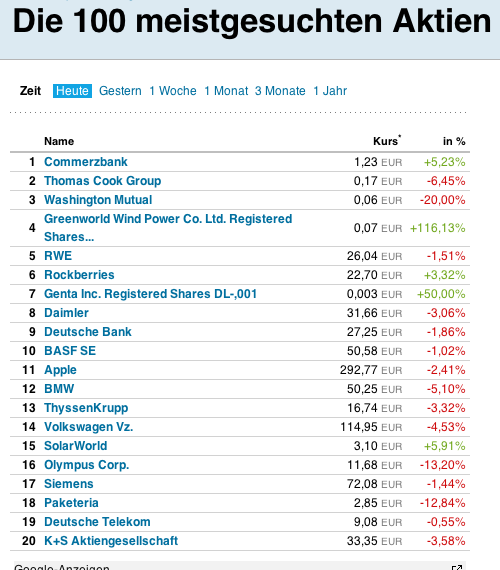Open the Paketeria stock link
This screenshot has width=500, height=570.
click(71, 503)
